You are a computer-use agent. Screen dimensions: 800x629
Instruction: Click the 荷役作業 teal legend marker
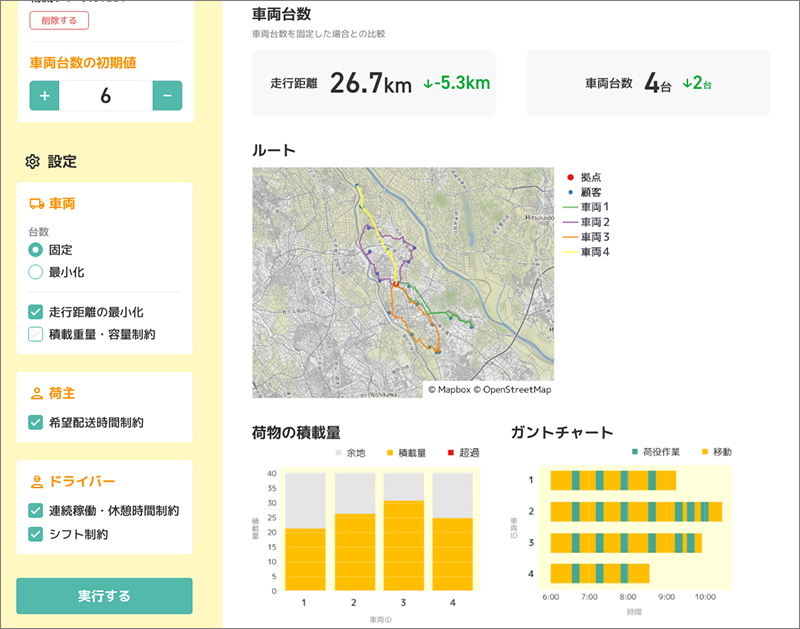[x=635, y=451]
